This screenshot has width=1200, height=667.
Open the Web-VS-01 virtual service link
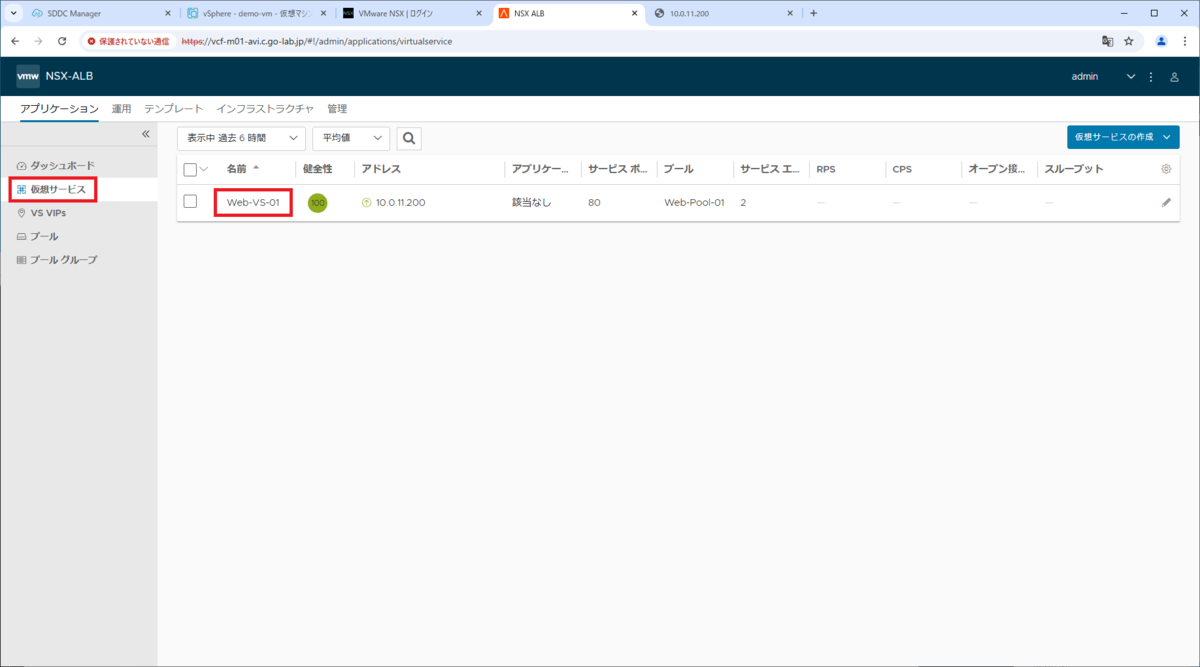[252, 203]
